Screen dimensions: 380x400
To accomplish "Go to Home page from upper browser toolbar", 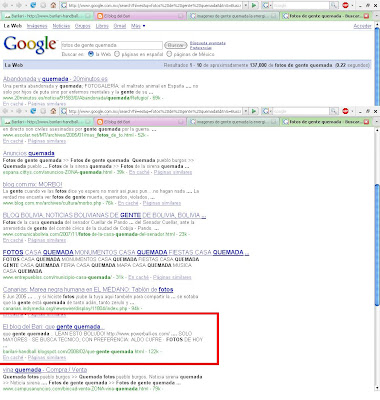I will pyautogui.click(x=53, y=5).
